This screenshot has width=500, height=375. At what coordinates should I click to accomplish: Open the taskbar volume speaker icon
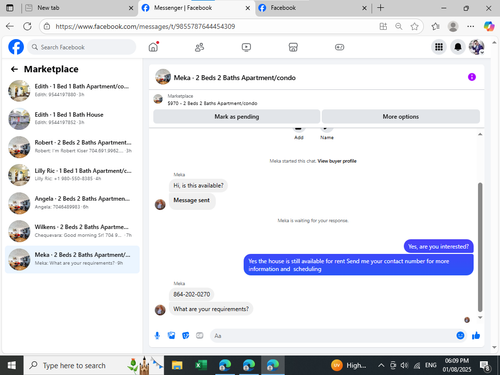tap(404, 365)
